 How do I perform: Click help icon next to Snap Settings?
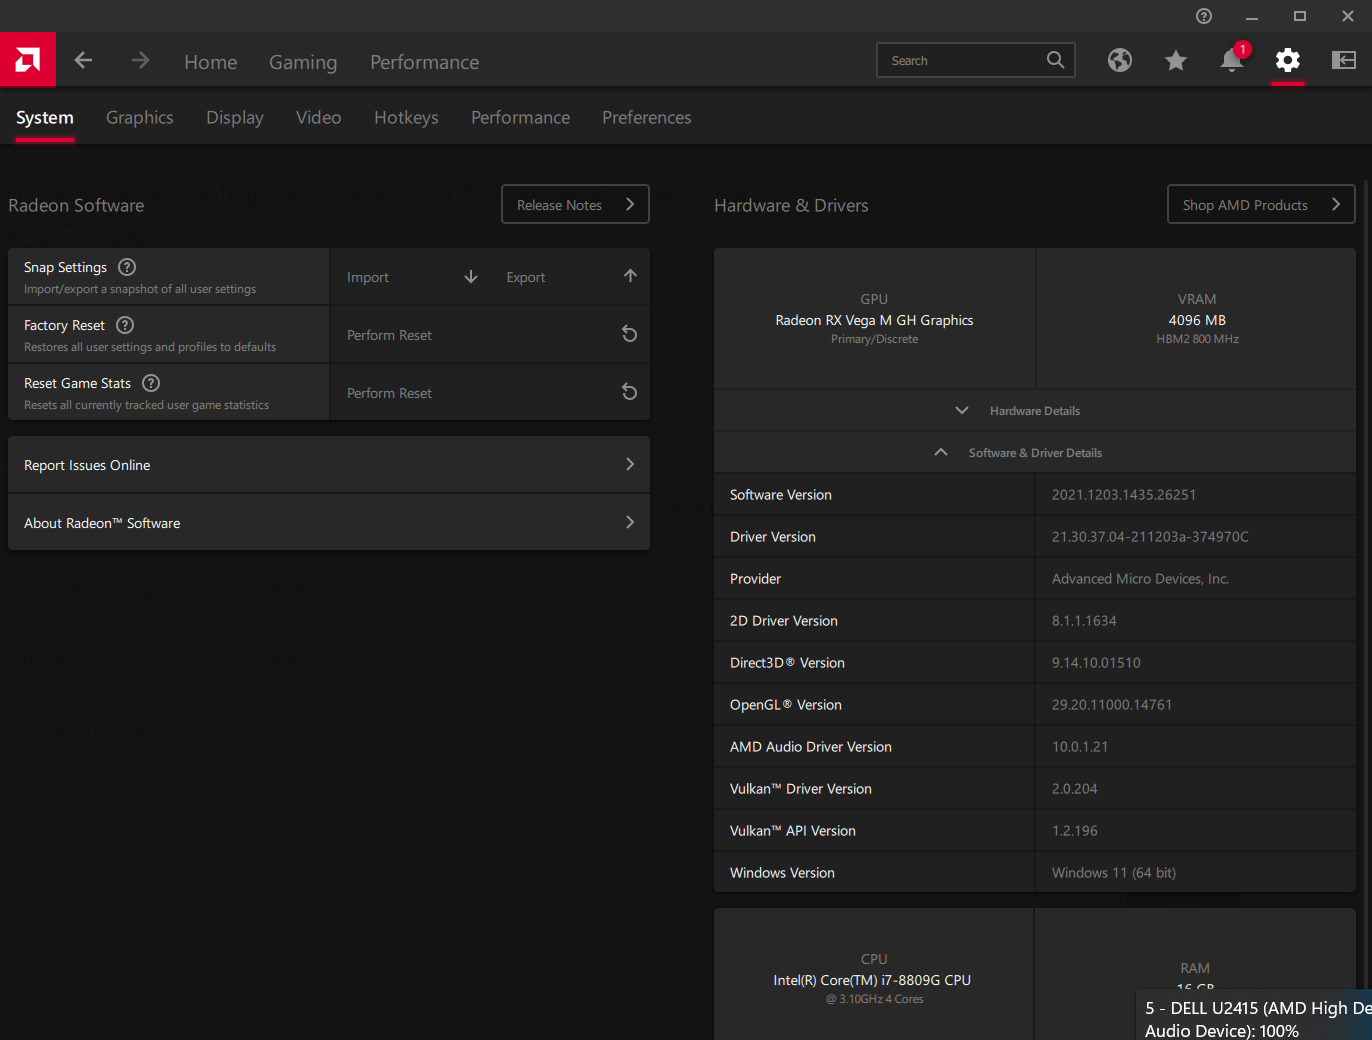click(x=127, y=267)
